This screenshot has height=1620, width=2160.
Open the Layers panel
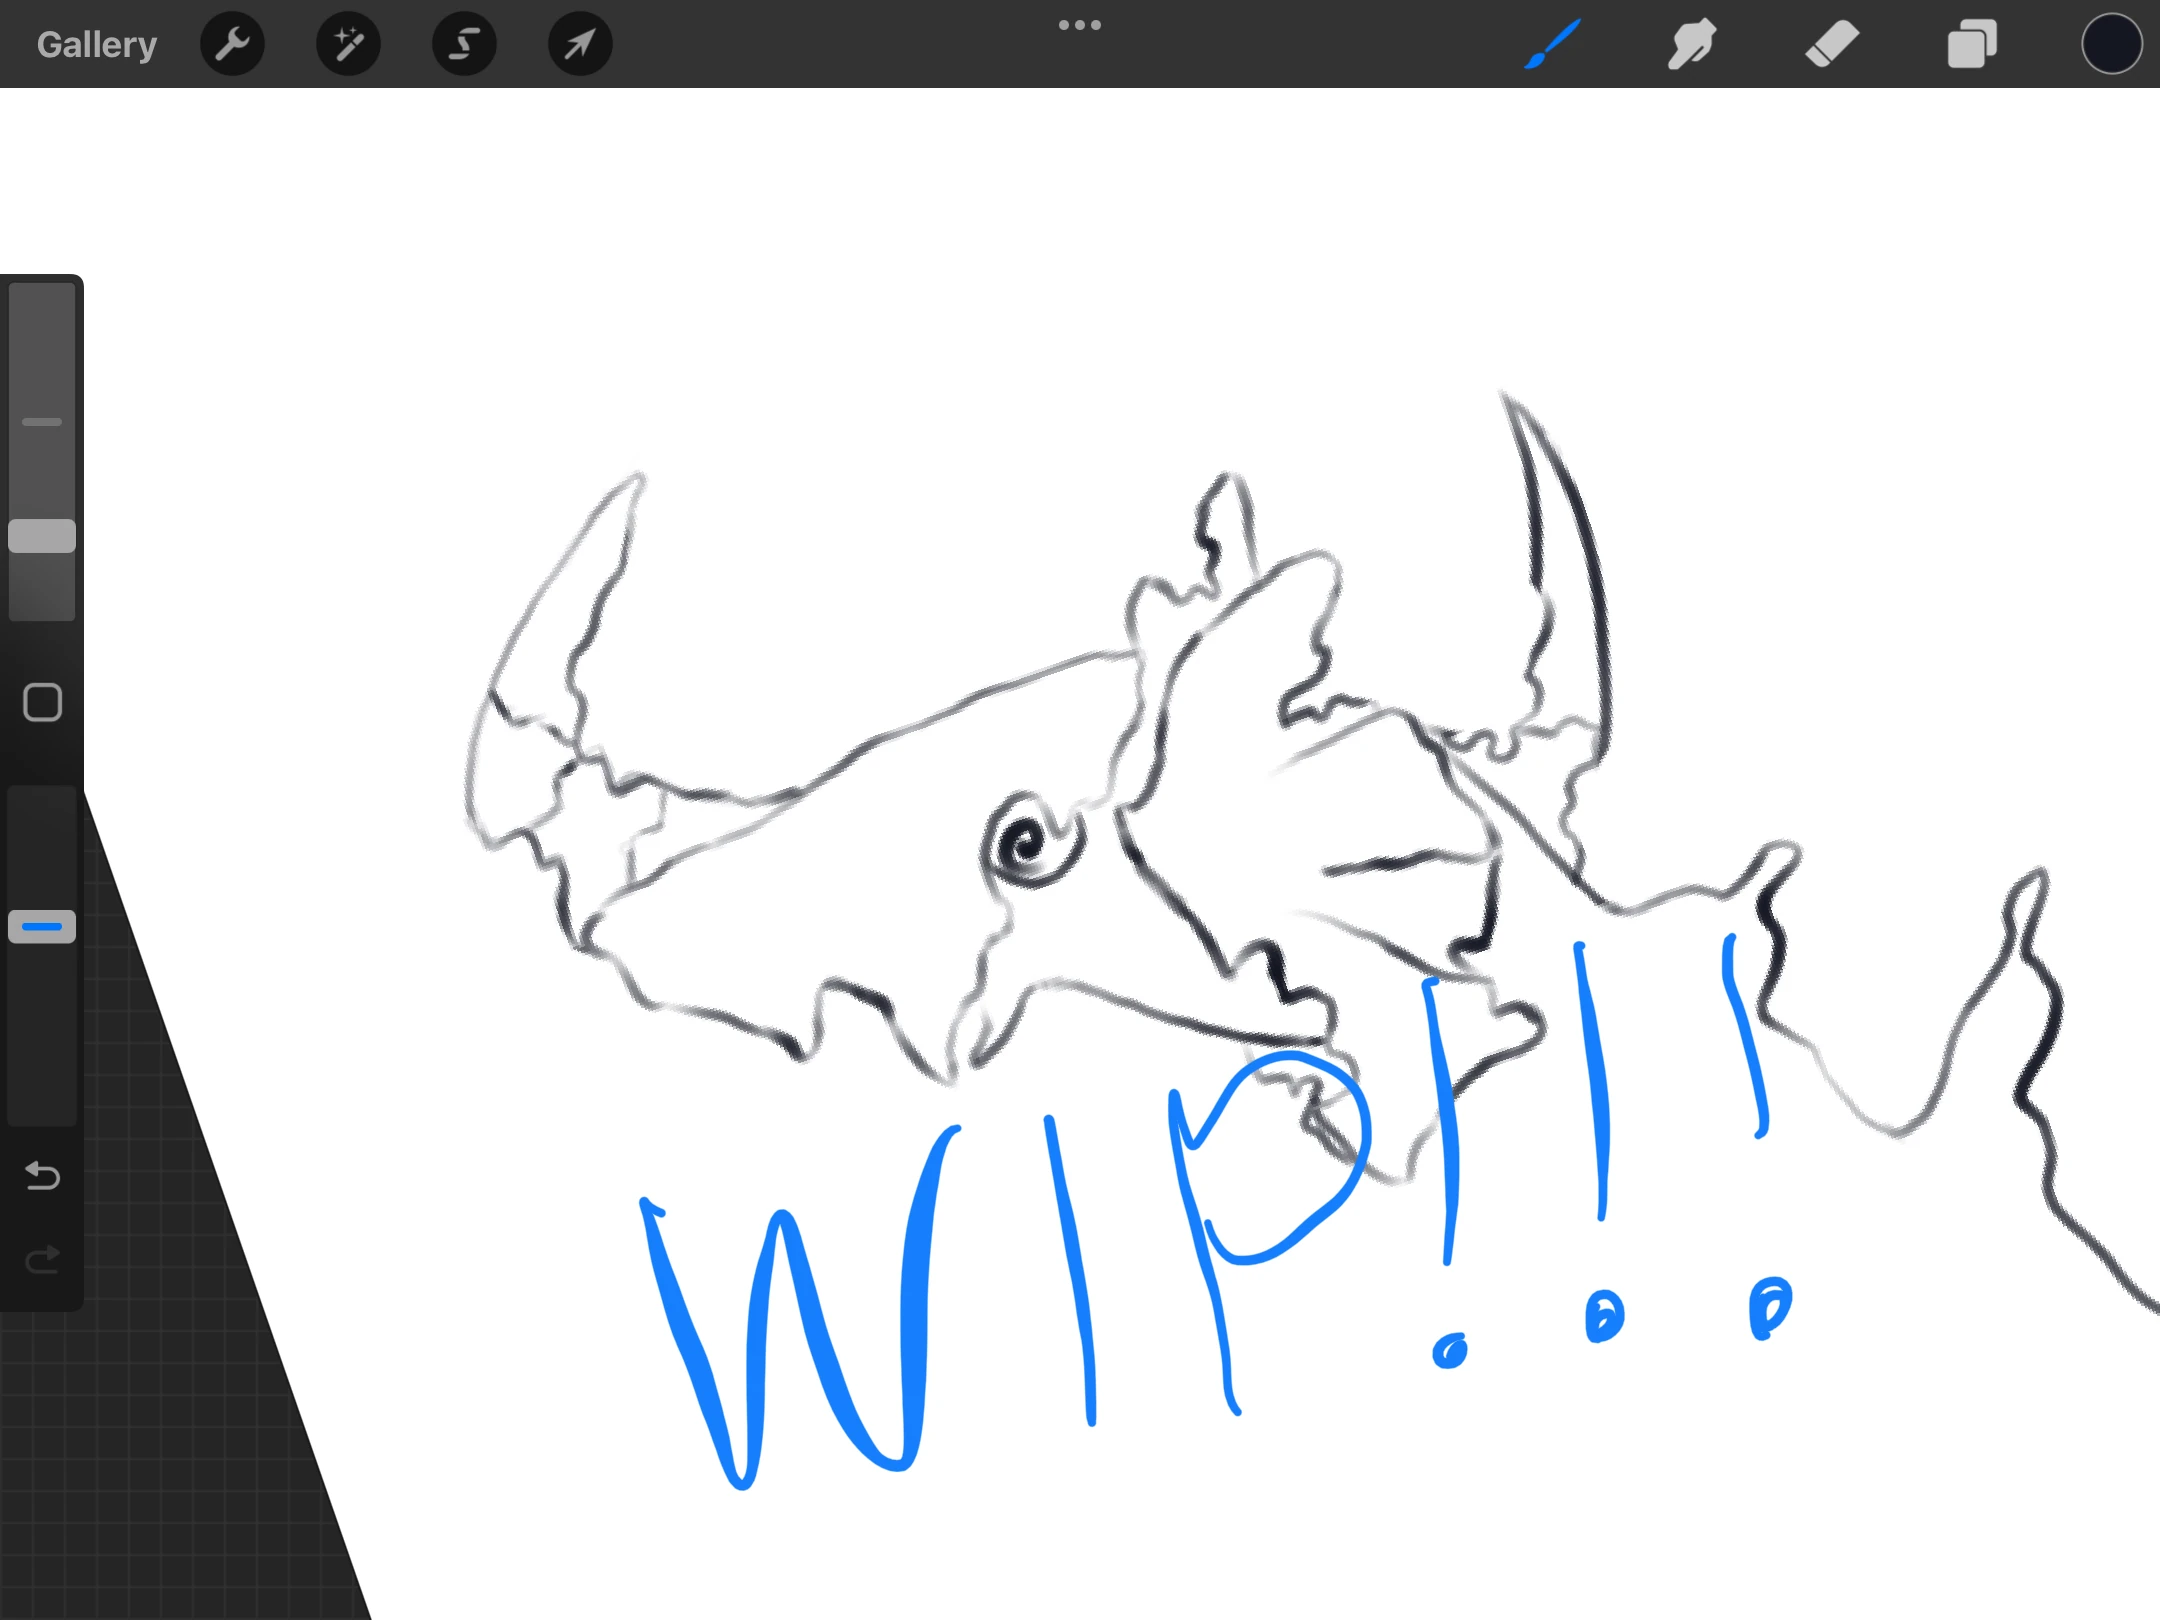pos(1971,43)
